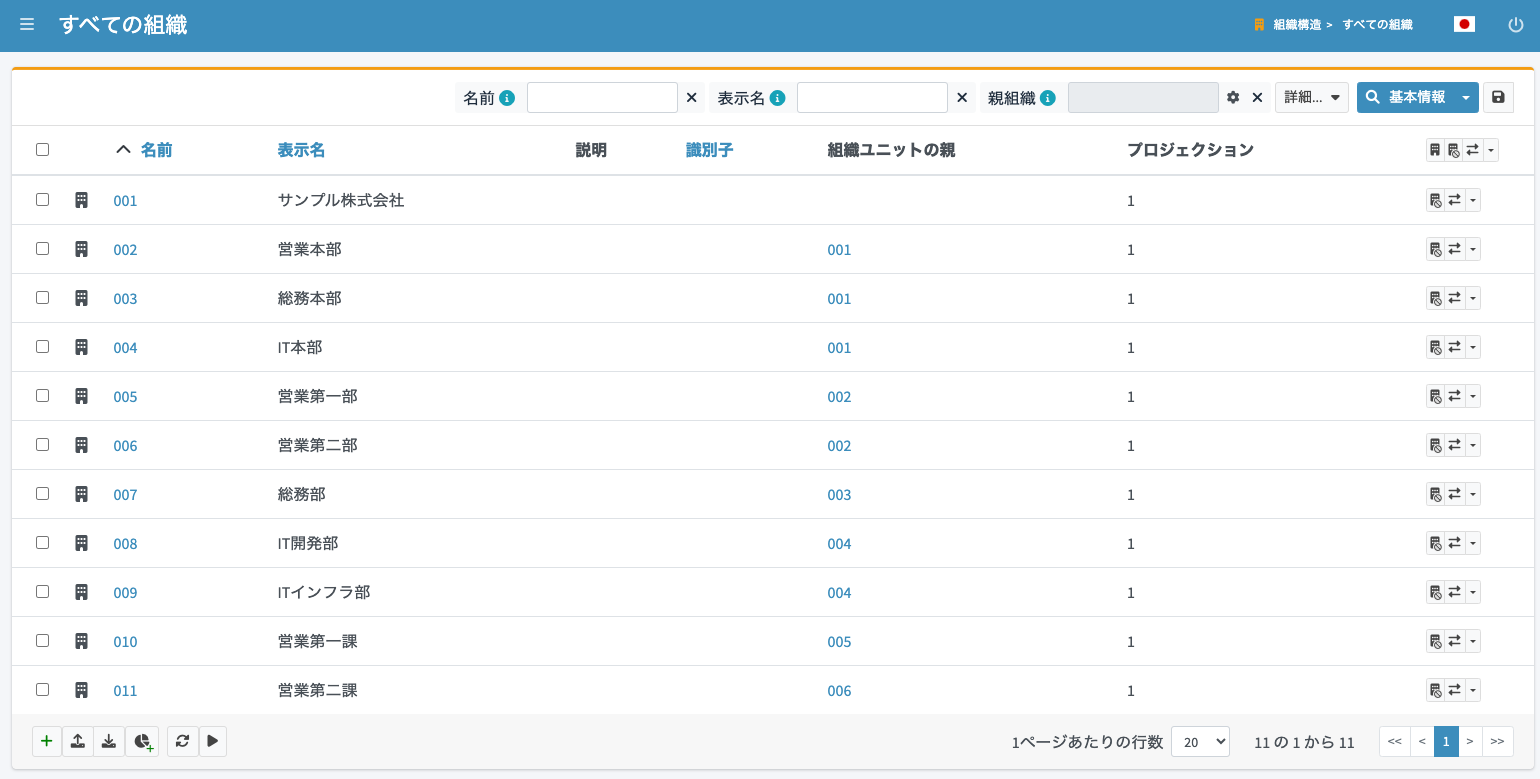The image size is (1540, 779).
Task: Check the box for row 002
Action: tap(42, 248)
